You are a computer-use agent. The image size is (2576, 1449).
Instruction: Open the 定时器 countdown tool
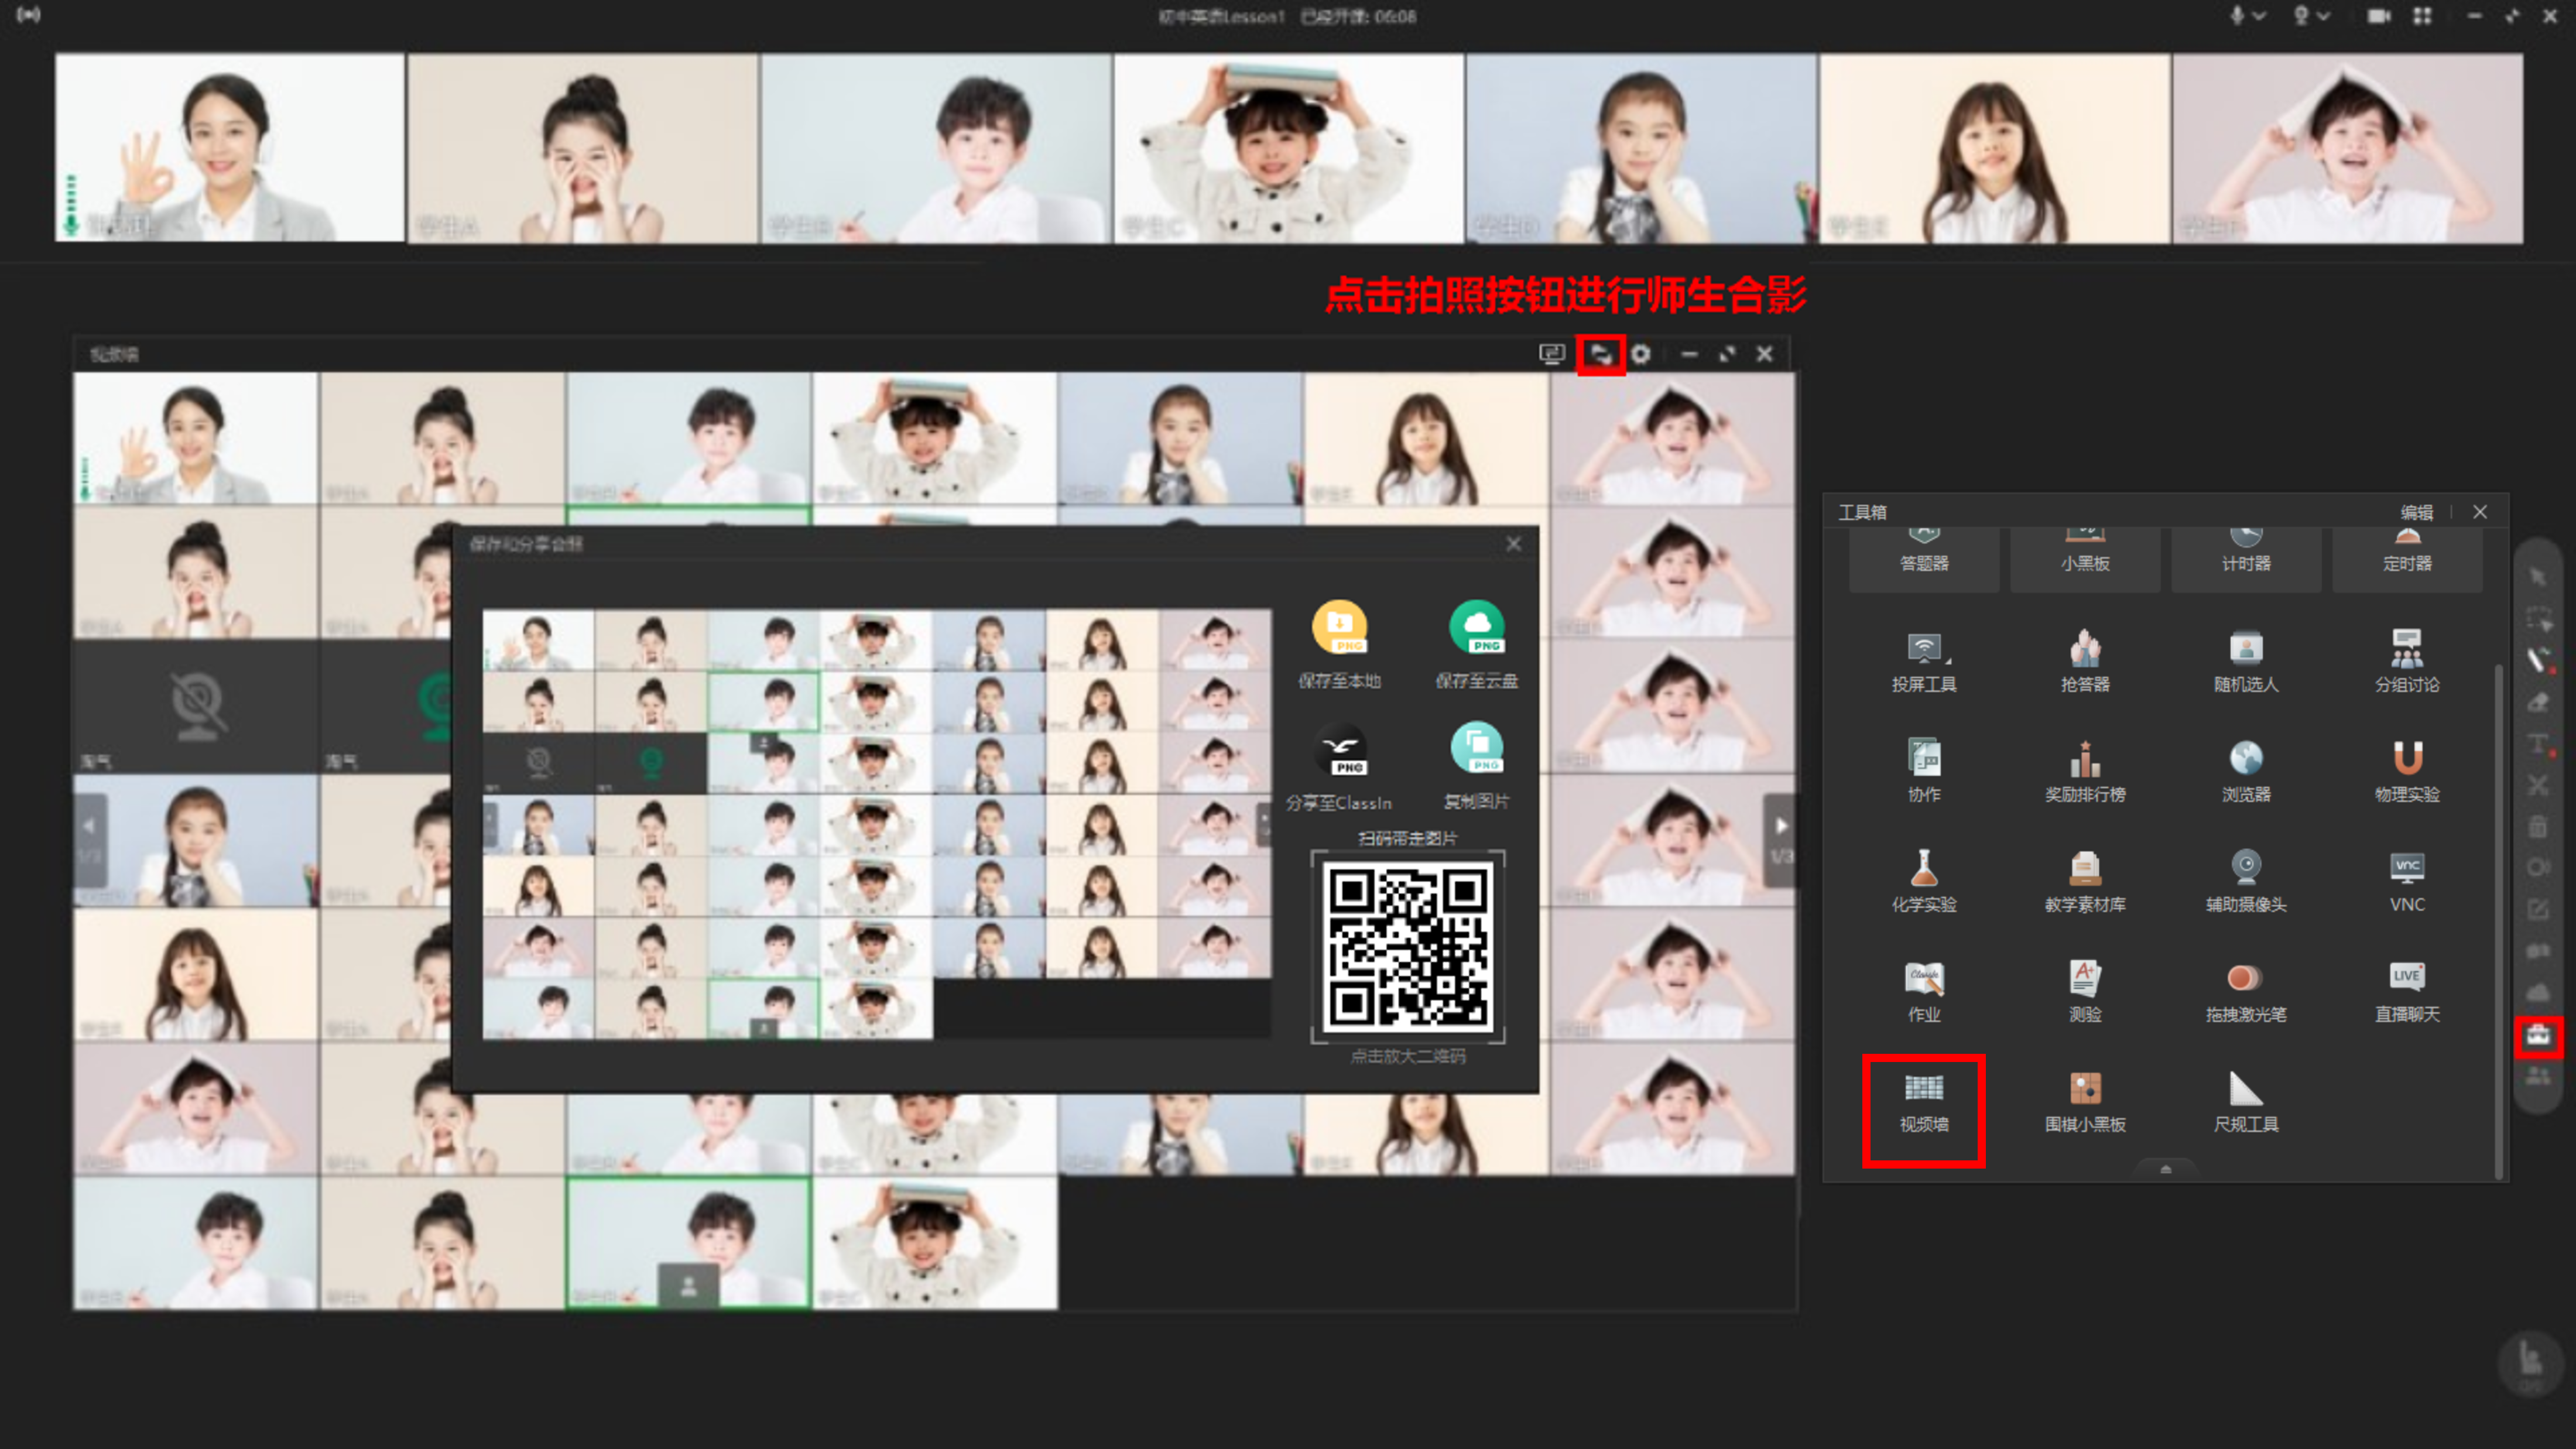click(2406, 560)
